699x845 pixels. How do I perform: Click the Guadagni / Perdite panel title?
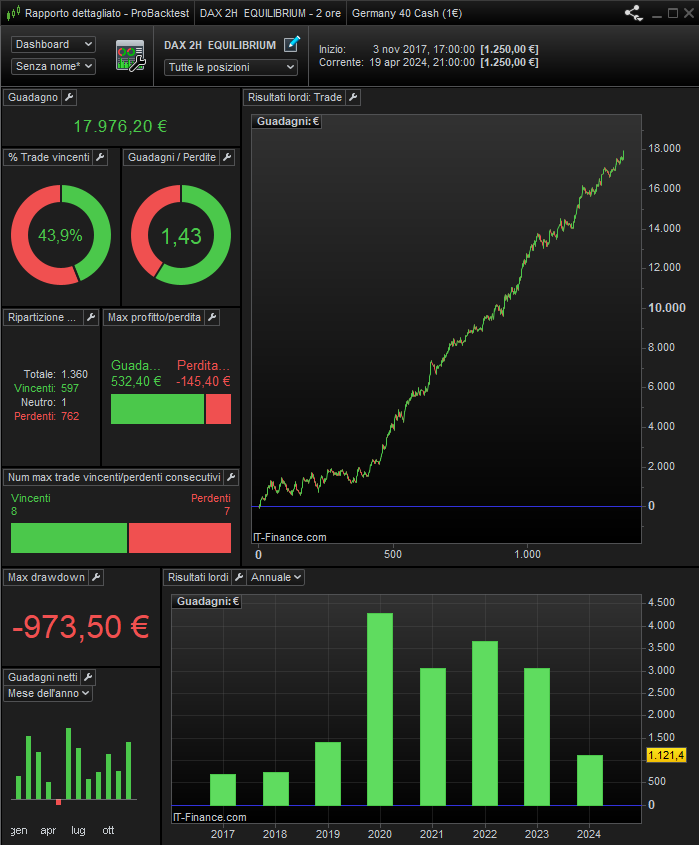pyautogui.click(x=172, y=157)
